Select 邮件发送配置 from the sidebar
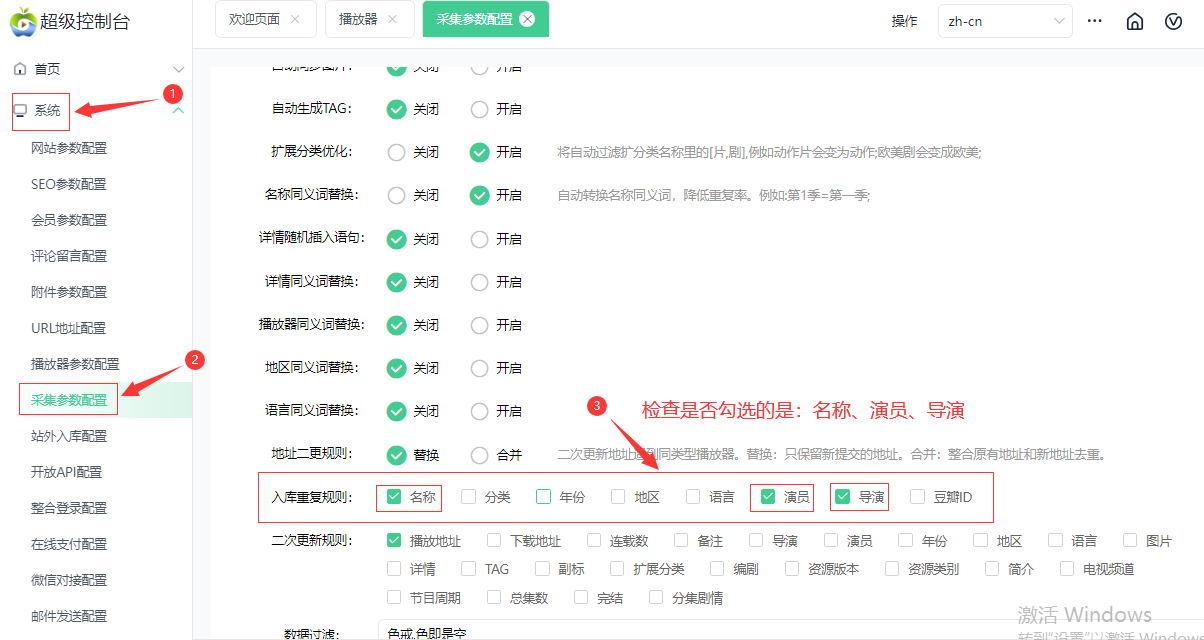 pos(67,616)
